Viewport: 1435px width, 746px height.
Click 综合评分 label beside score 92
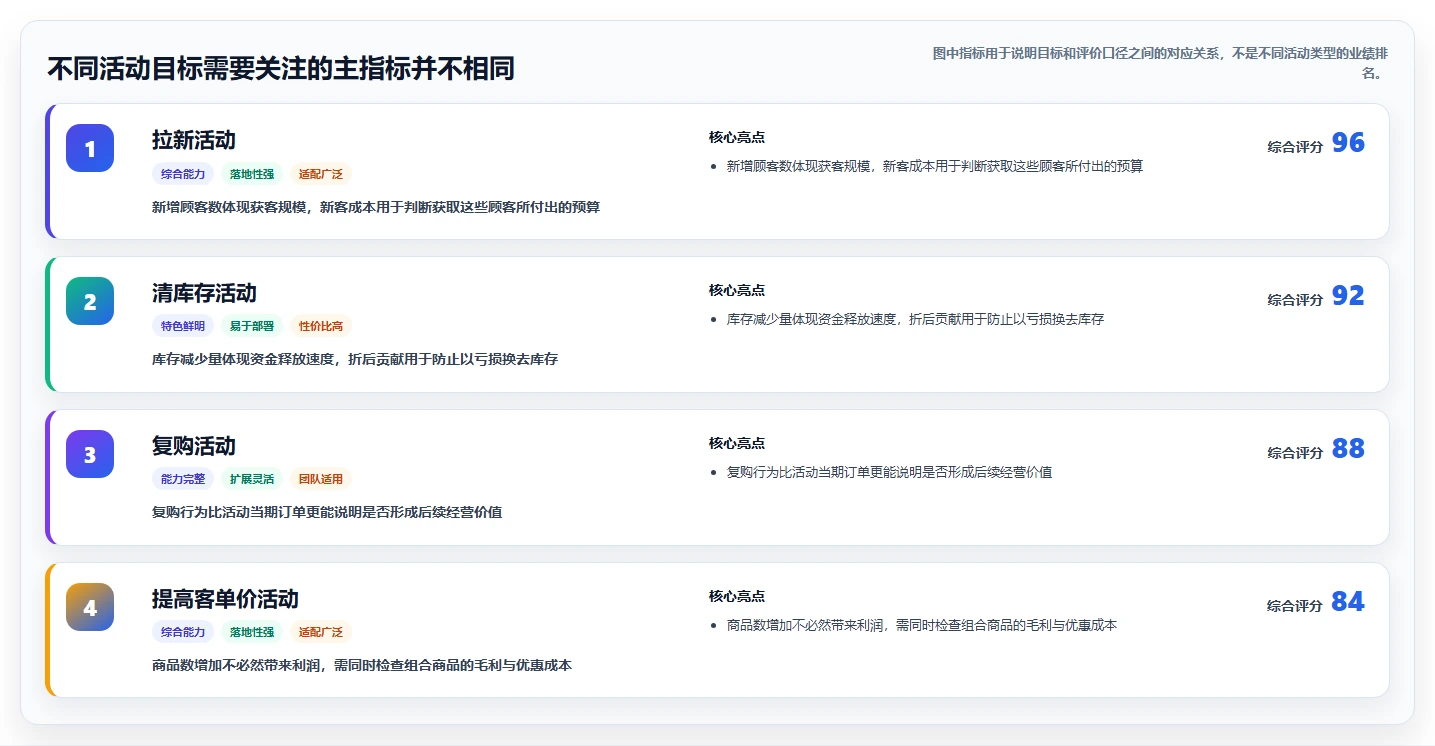pyautogui.click(x=1295, y=299)
